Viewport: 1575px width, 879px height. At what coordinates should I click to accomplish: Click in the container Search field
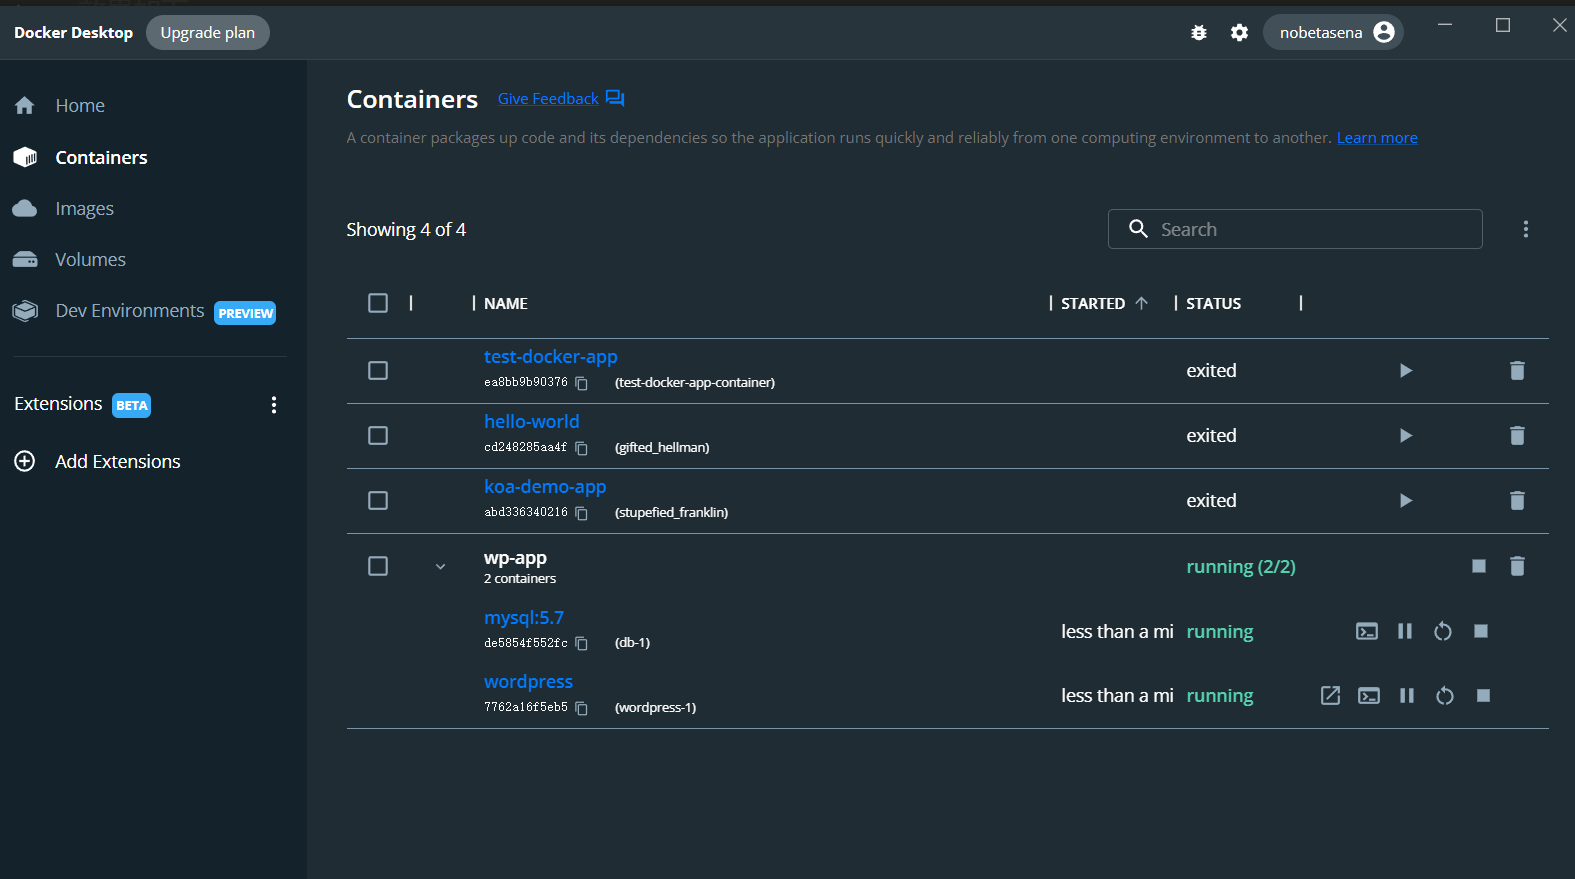coord(1310,229)
